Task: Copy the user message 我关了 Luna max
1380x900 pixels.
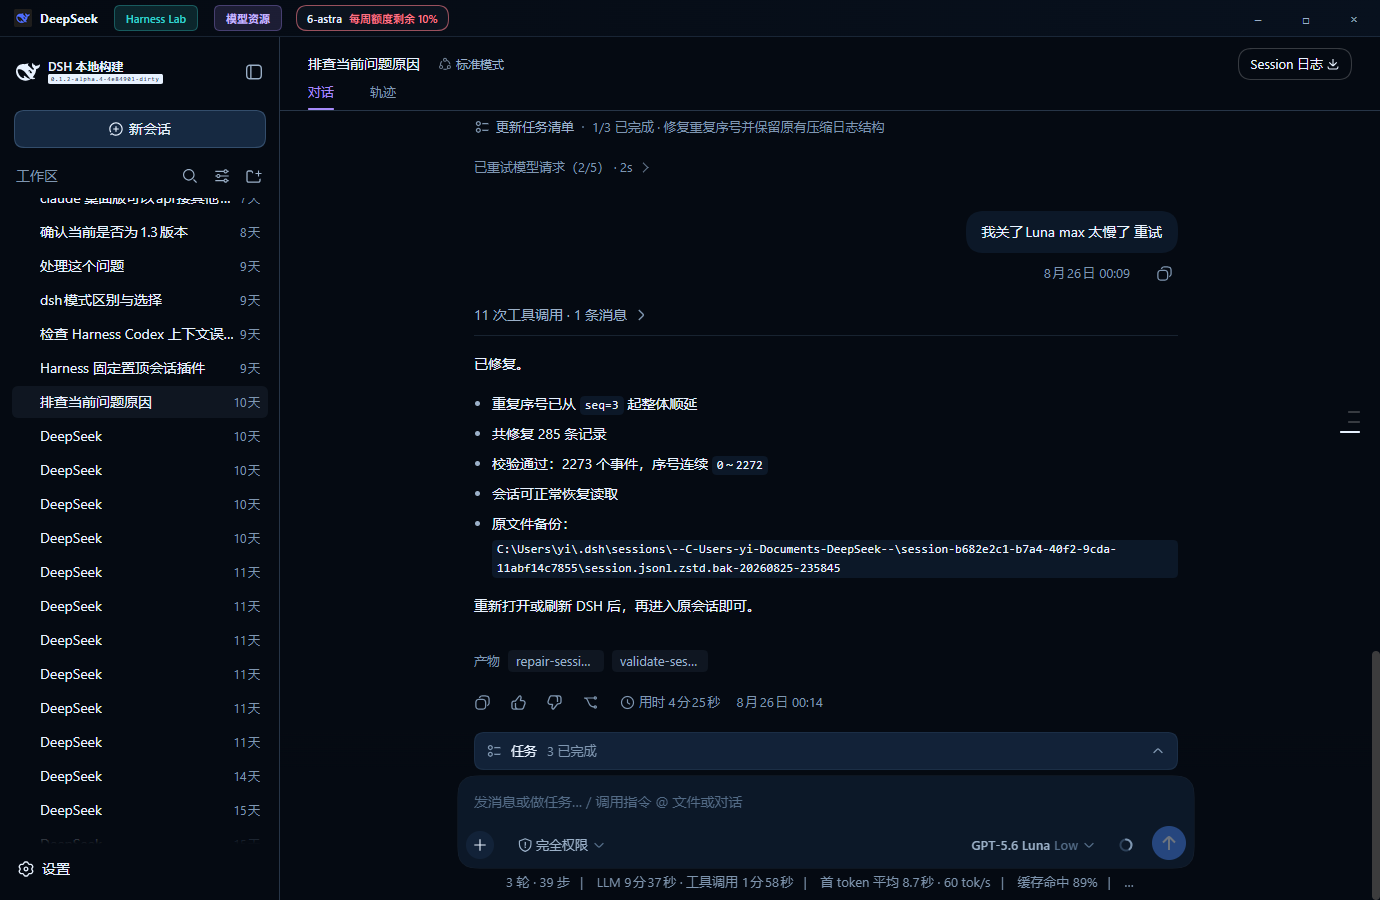Action: pos(1164,274)
